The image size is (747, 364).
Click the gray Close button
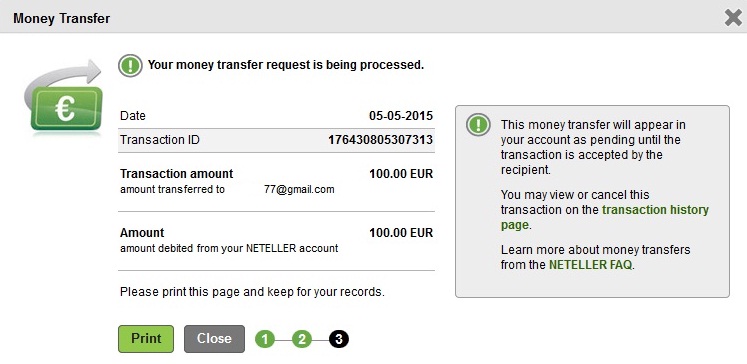[214, 339]
